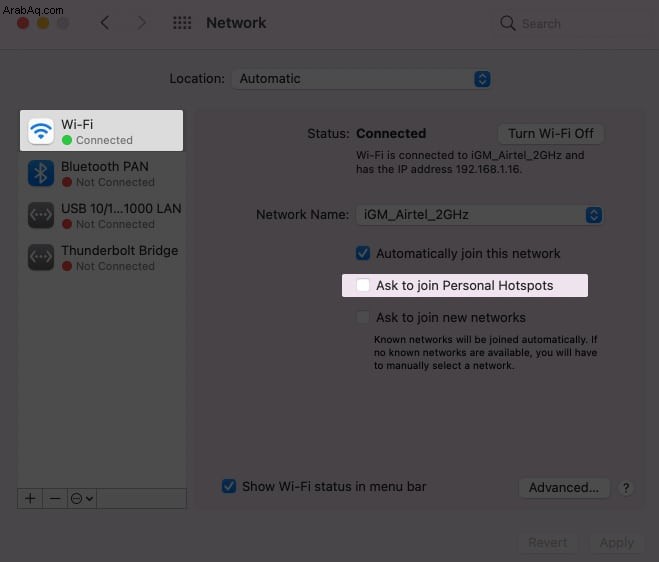The width and height of the screenshot is (659, 562).
Task: Open help with the question mark button
Action: [626, 488]
